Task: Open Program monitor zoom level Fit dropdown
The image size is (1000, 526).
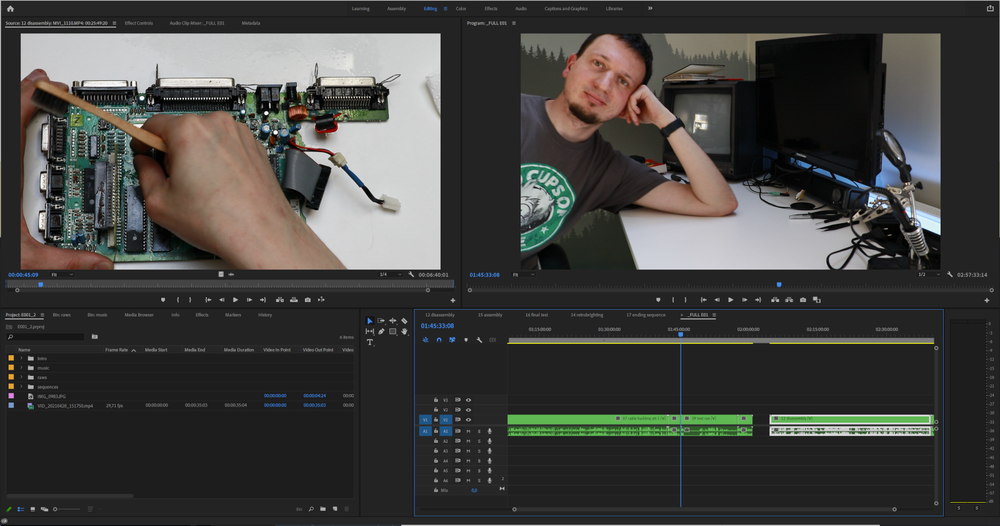Action: click(x=526, y=274)
